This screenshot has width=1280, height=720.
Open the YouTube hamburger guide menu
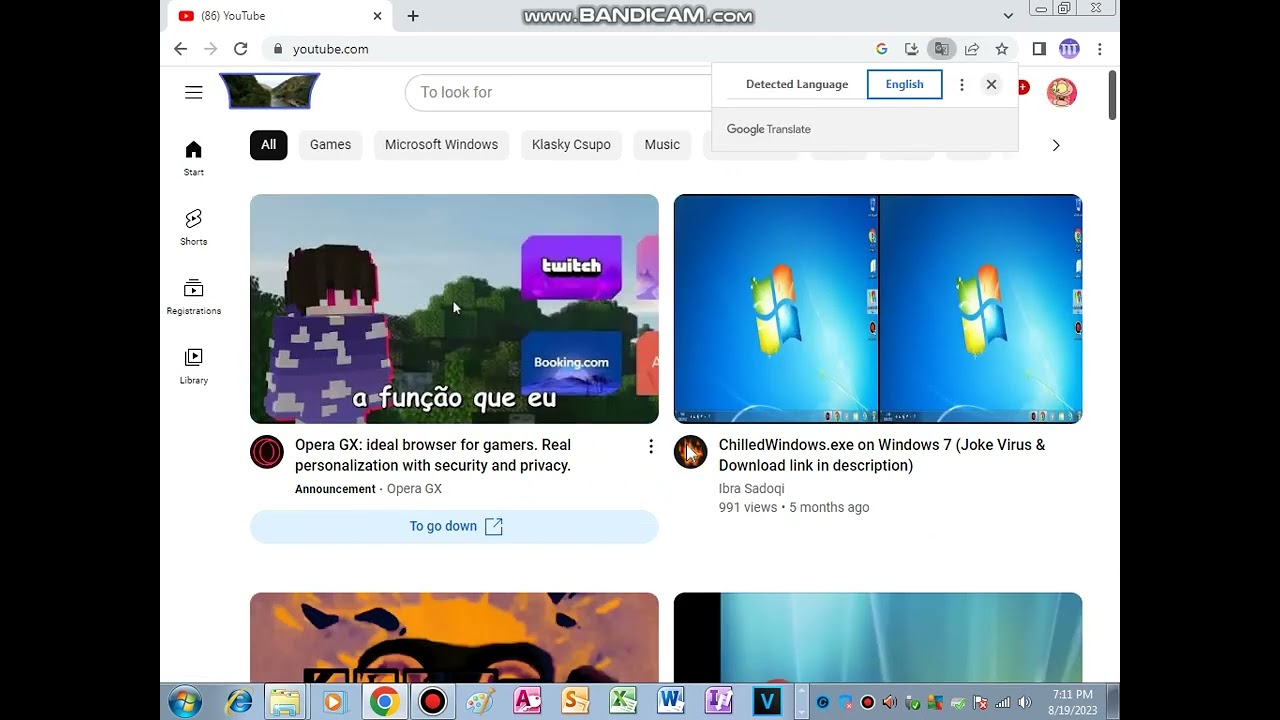click(194, 92)
